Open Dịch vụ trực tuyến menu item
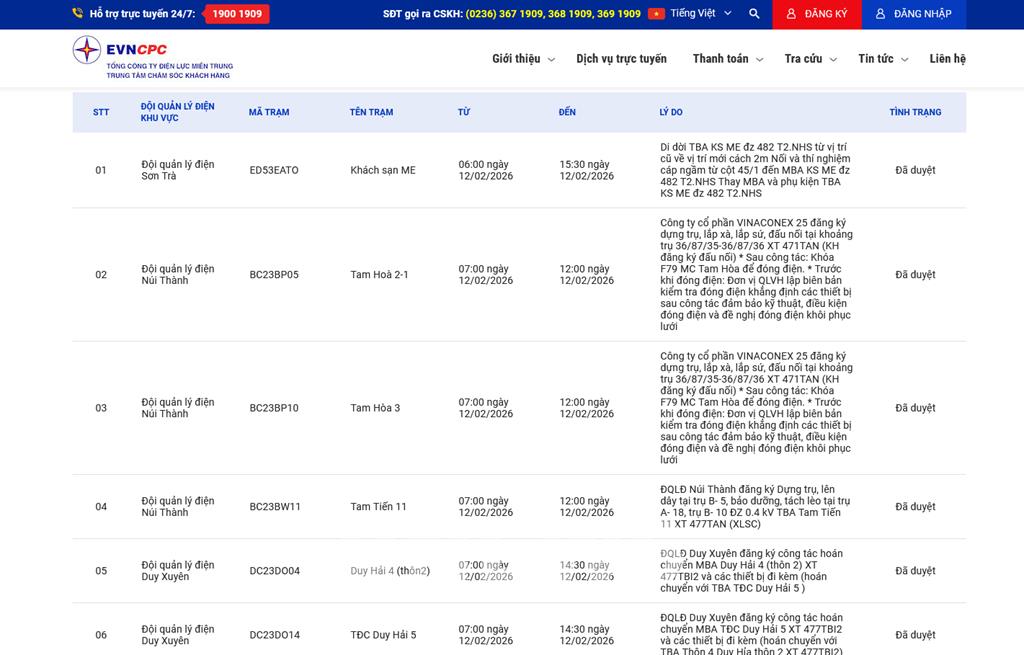This screenshot has height=655, width=1024. pos(621,59)
